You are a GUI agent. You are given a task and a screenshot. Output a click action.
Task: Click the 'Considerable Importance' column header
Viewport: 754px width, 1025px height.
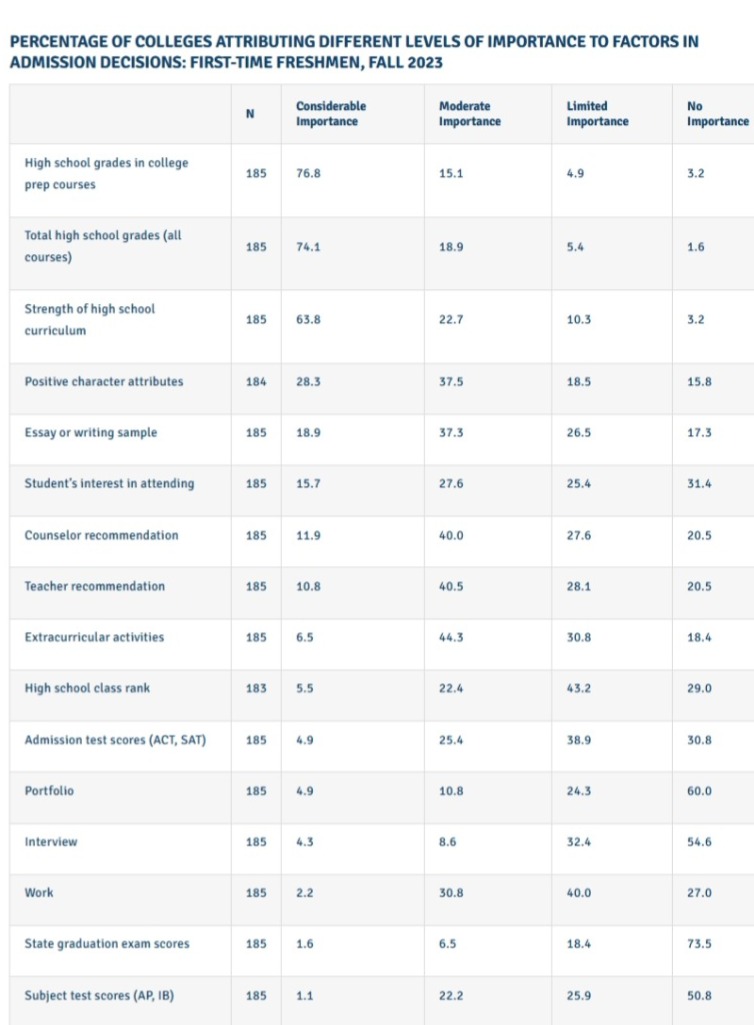331,113
